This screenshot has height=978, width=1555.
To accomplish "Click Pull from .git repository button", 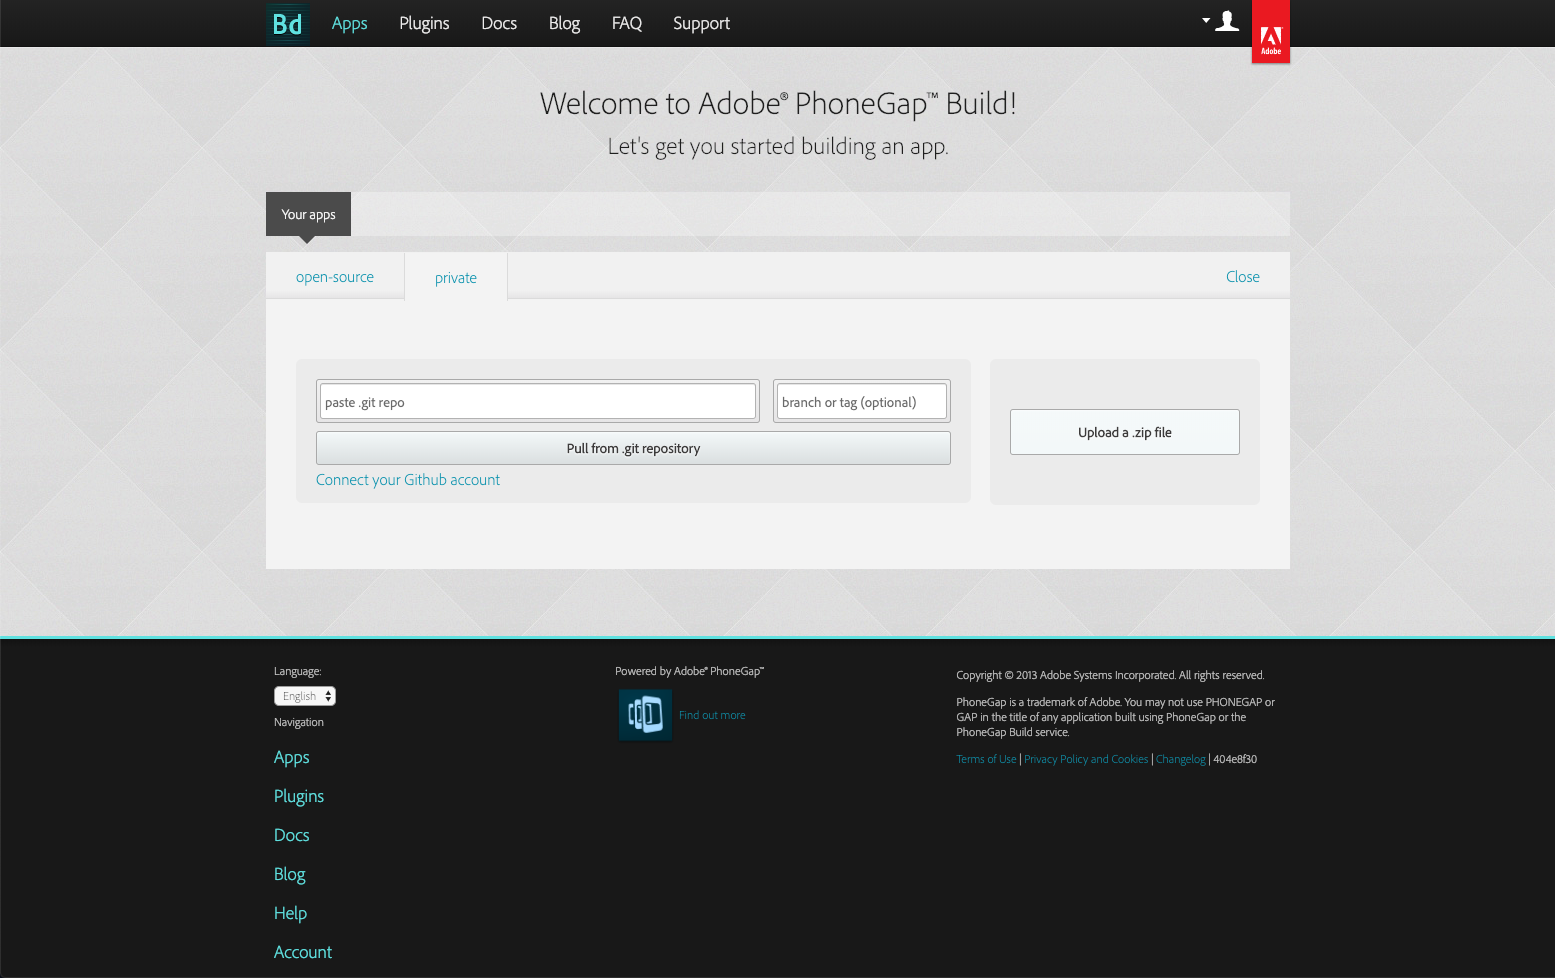I will 633,448.
